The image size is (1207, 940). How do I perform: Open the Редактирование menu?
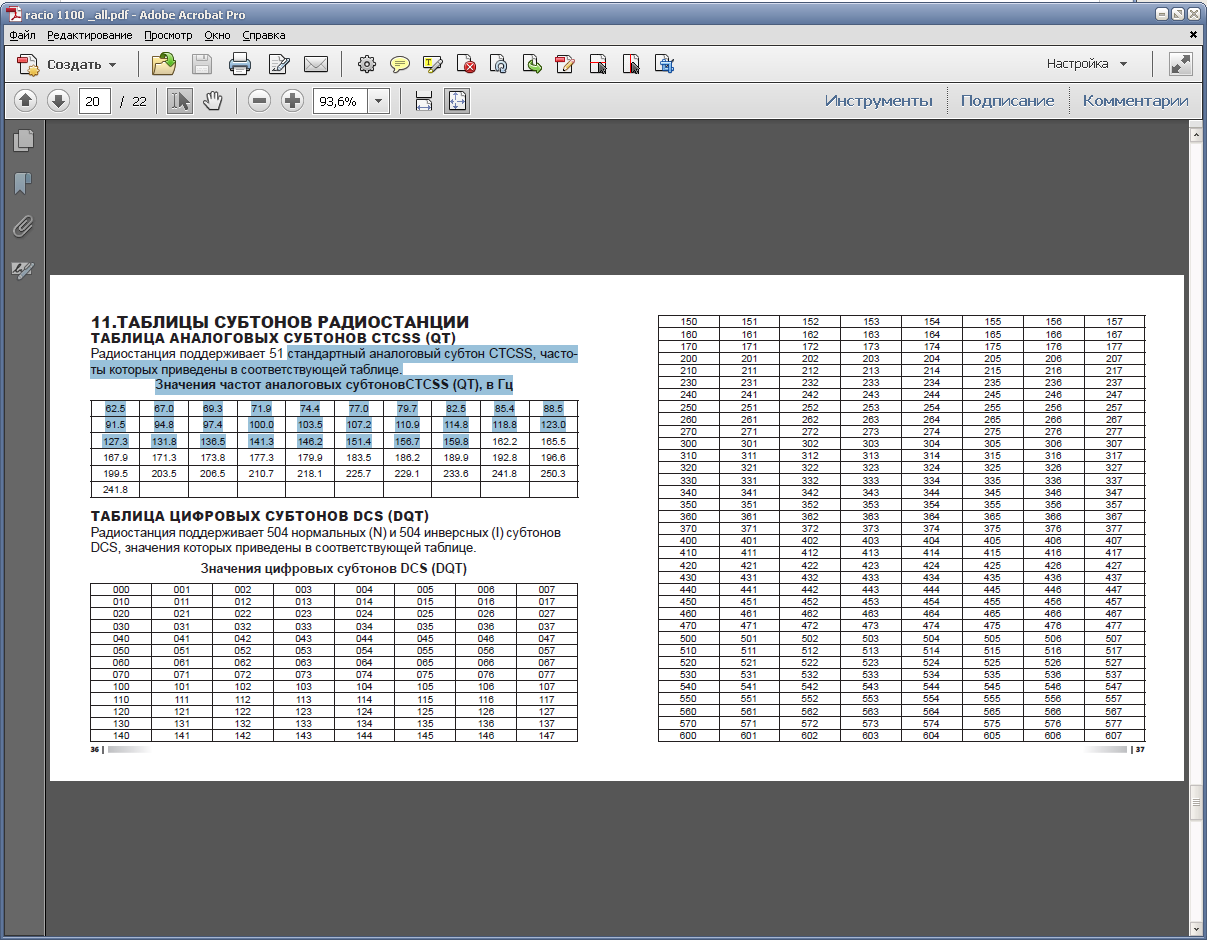(x=89, y=35)
